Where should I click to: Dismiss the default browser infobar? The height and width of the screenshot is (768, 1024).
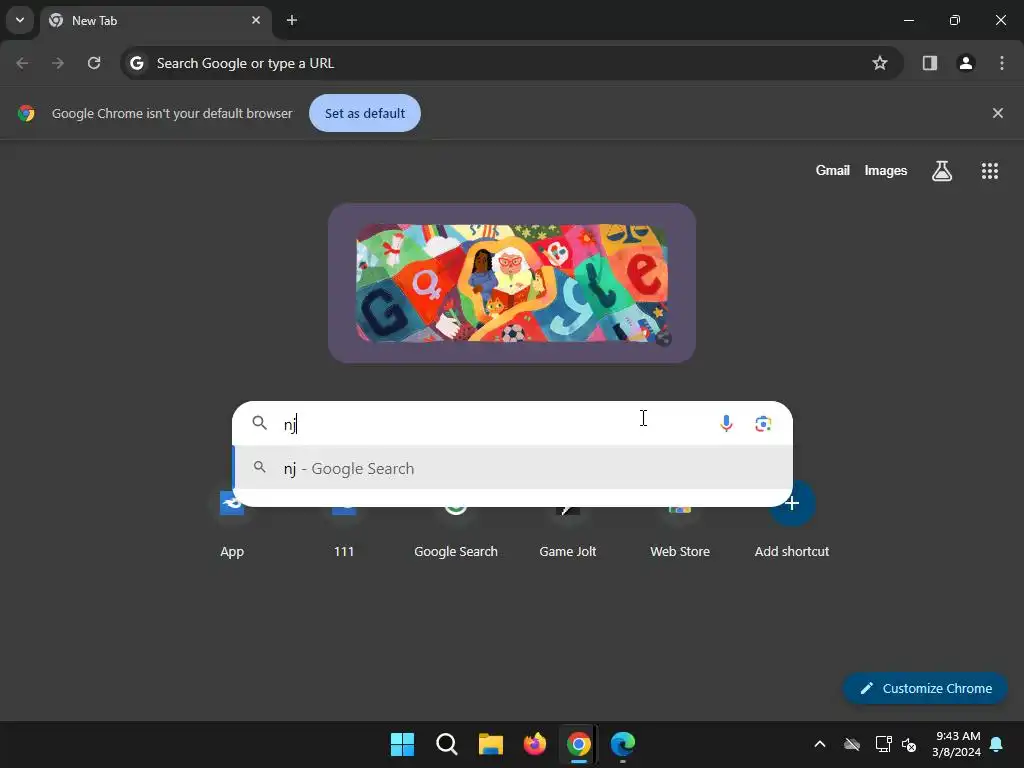point(998,113)
